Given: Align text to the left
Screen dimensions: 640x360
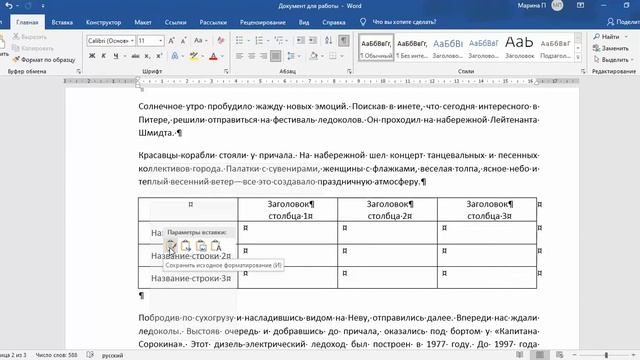Looking at the screenshot, I should (239, 56).
